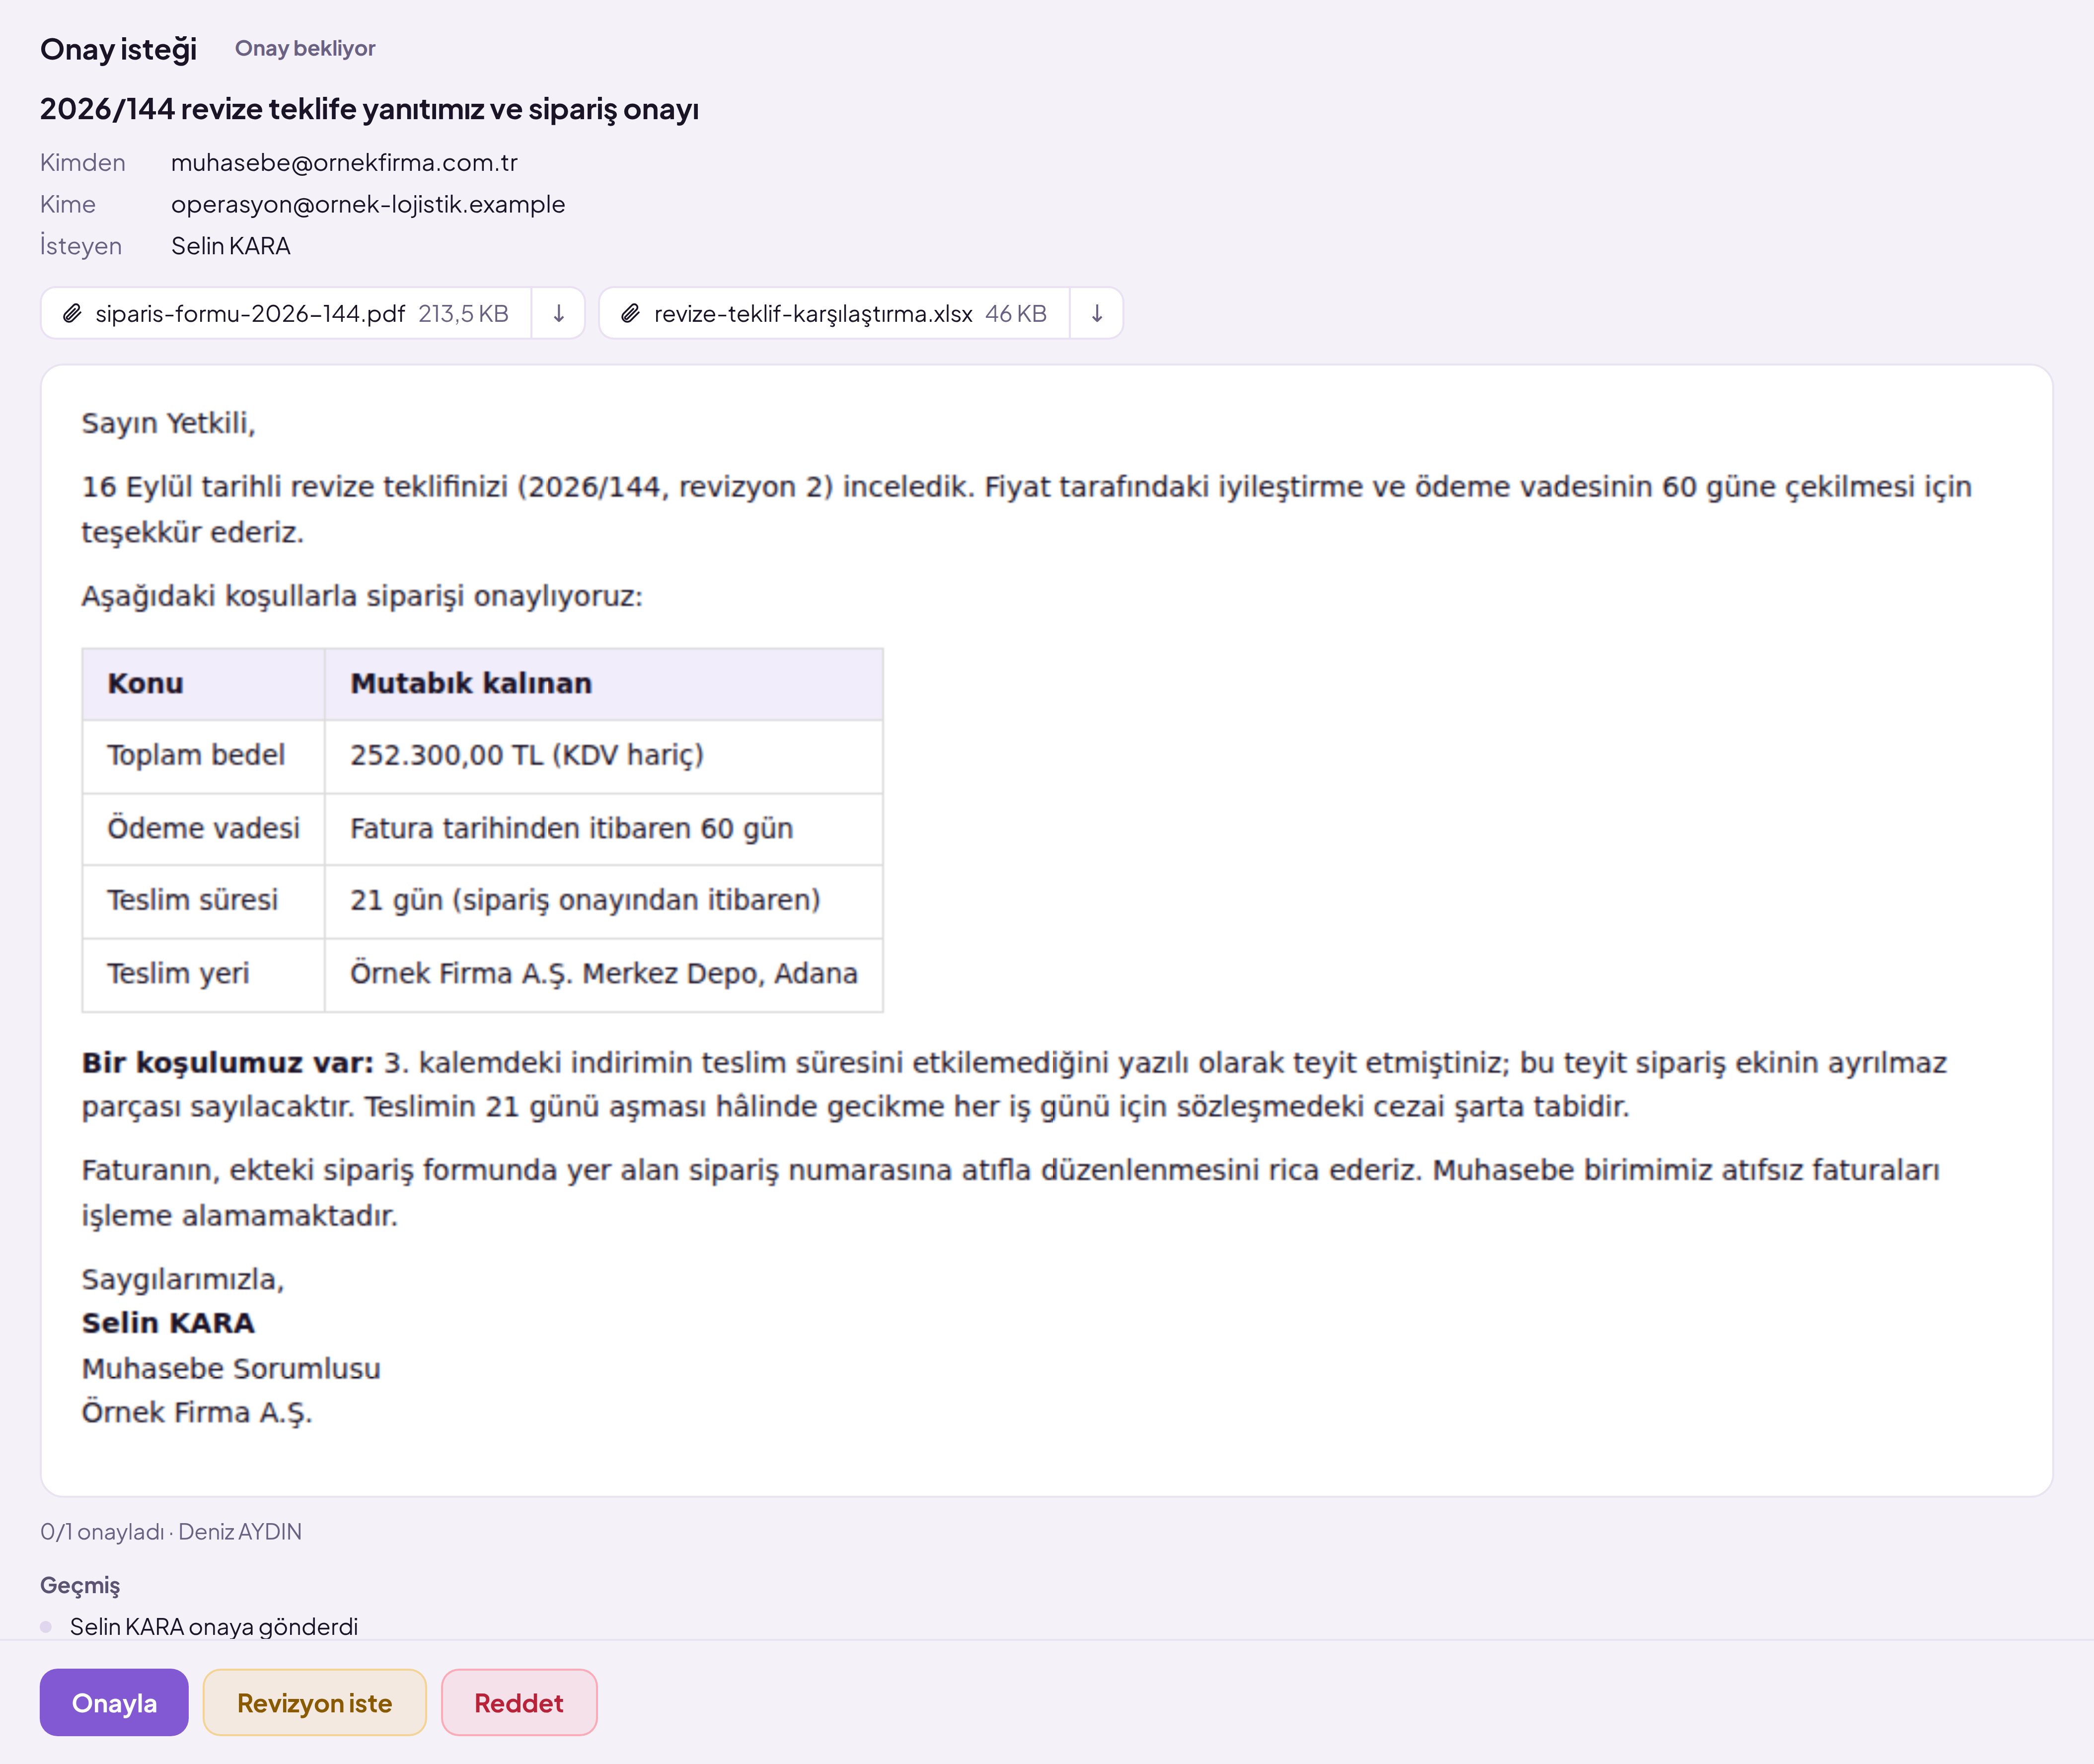Select recipient operasyon@ornek-lojistik.example
Image resolution: width=2094 pixels, height=1764 pixels.
pyautogui.click(x=368, y=204)
